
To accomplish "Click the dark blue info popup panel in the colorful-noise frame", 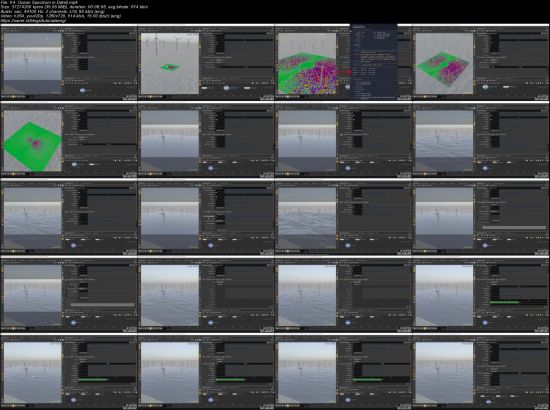I will [374, 62].
